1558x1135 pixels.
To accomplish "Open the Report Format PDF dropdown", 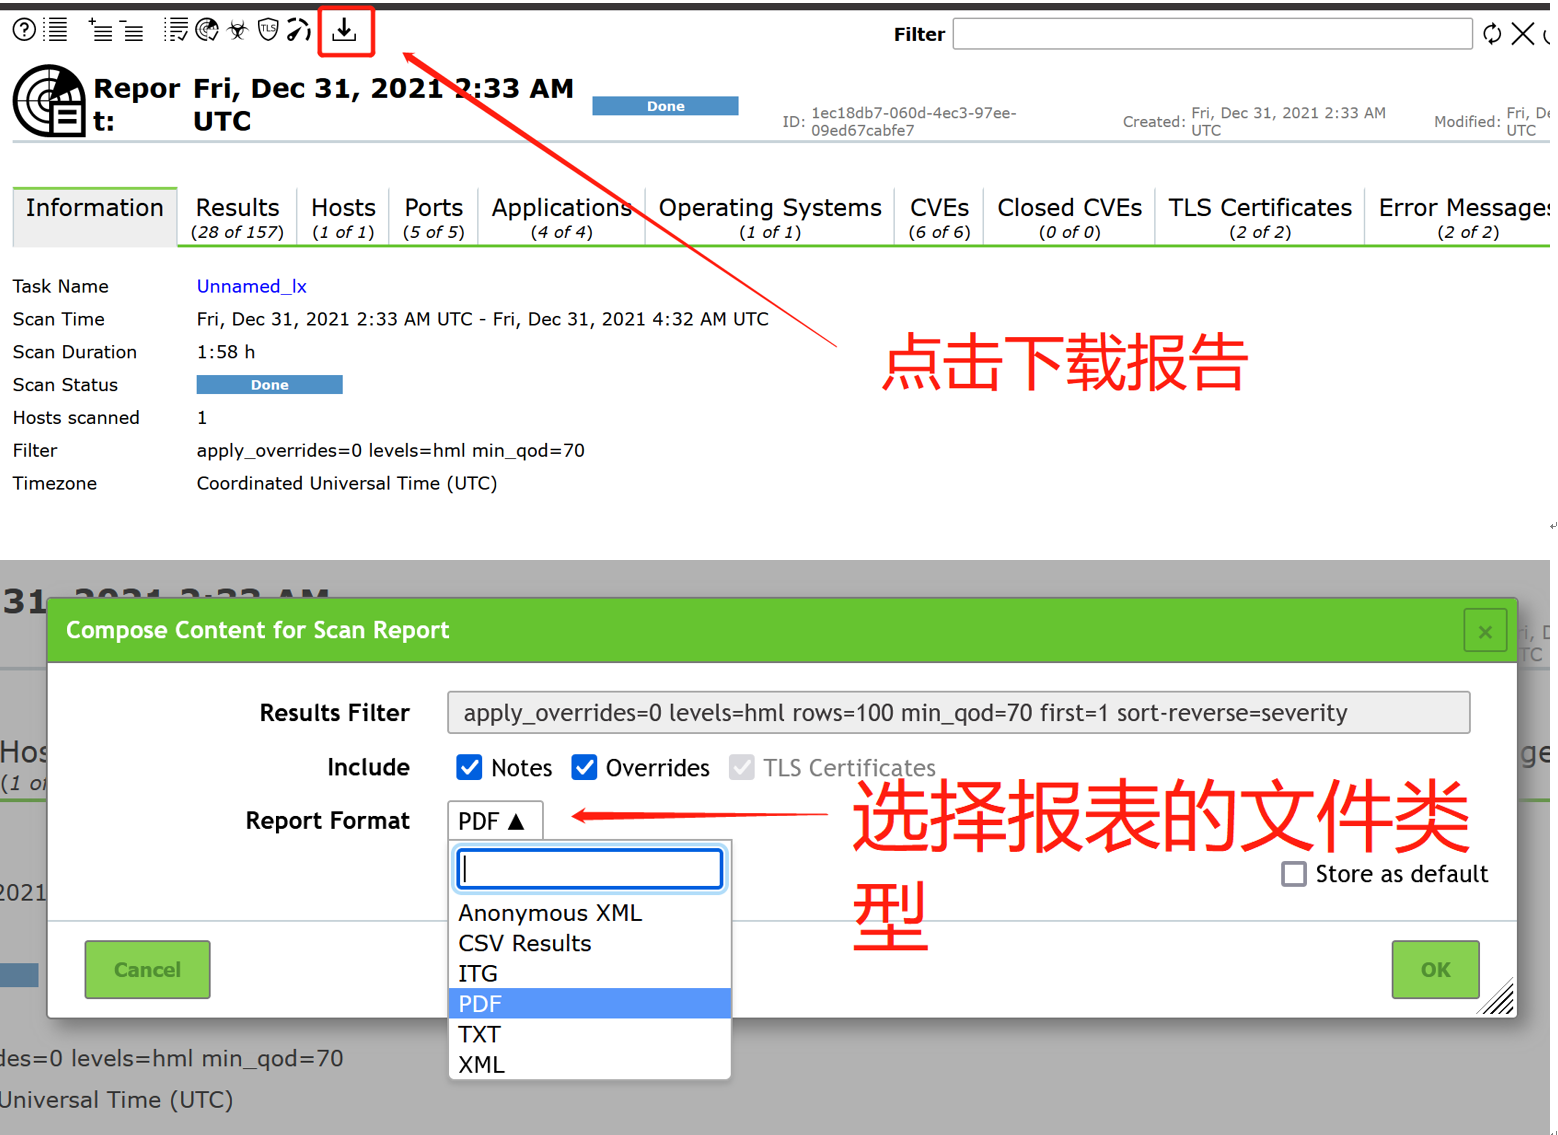I will click(x=494, y=820).
